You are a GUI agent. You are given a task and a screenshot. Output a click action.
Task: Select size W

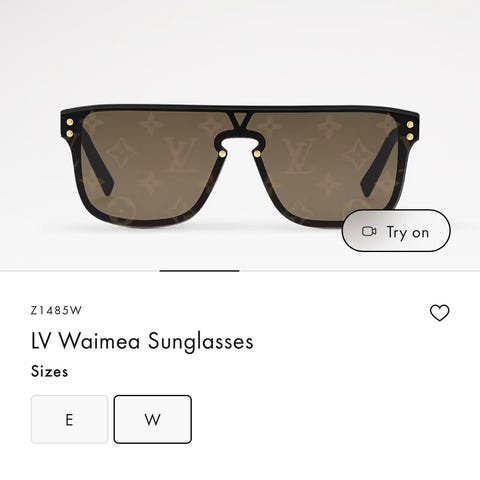click(x=153, y=419)
